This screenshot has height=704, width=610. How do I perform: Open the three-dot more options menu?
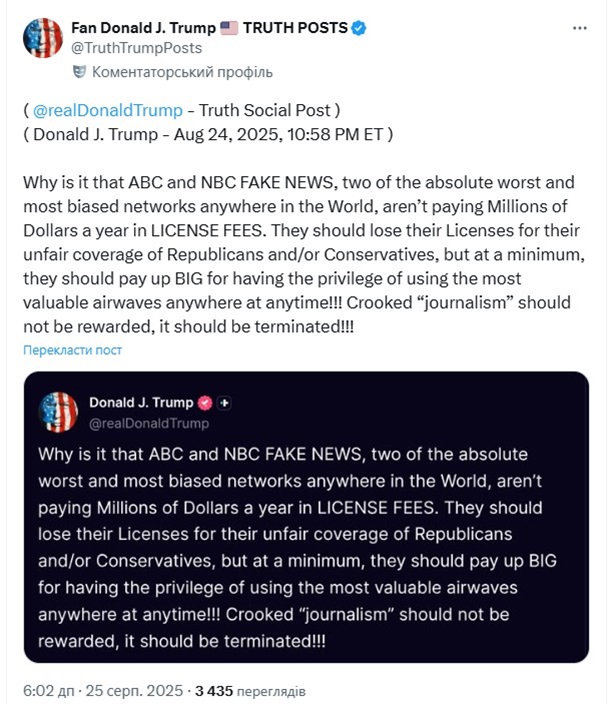(x=579, y=28)
